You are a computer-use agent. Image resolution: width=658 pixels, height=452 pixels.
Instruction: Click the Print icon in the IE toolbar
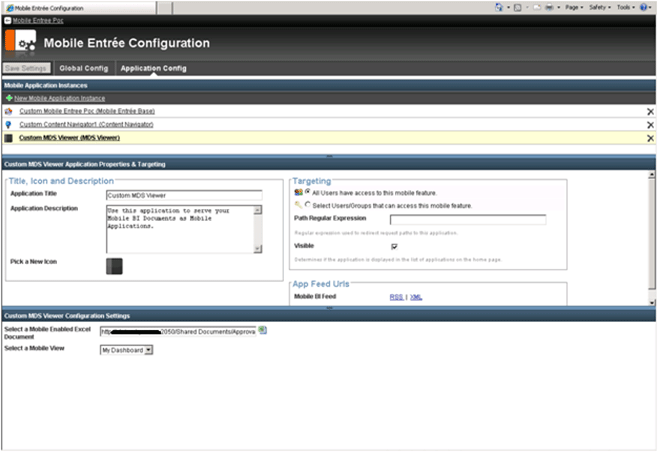point(549,8)
